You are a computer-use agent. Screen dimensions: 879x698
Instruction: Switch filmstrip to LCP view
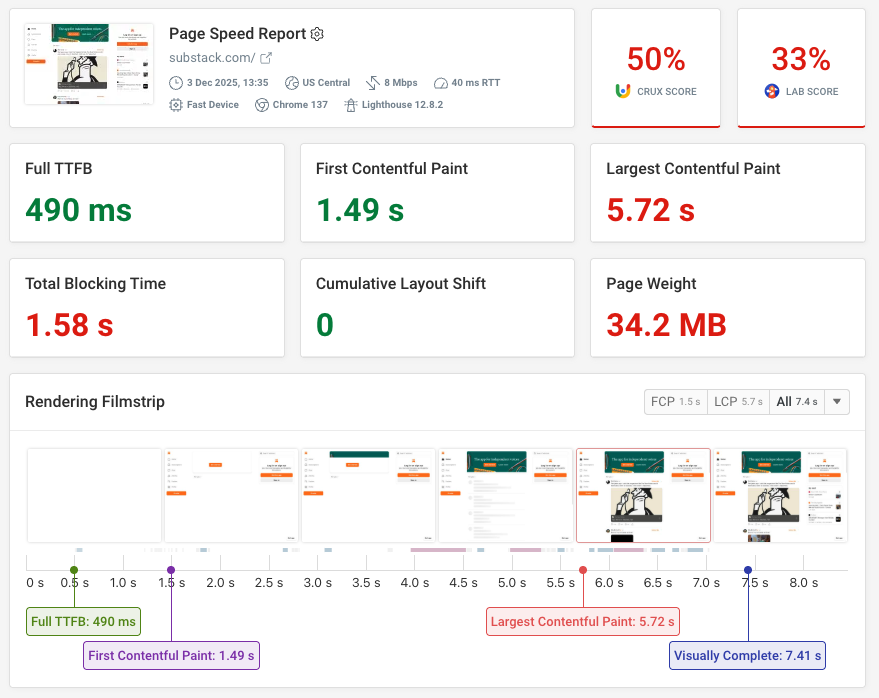point(738,401)
